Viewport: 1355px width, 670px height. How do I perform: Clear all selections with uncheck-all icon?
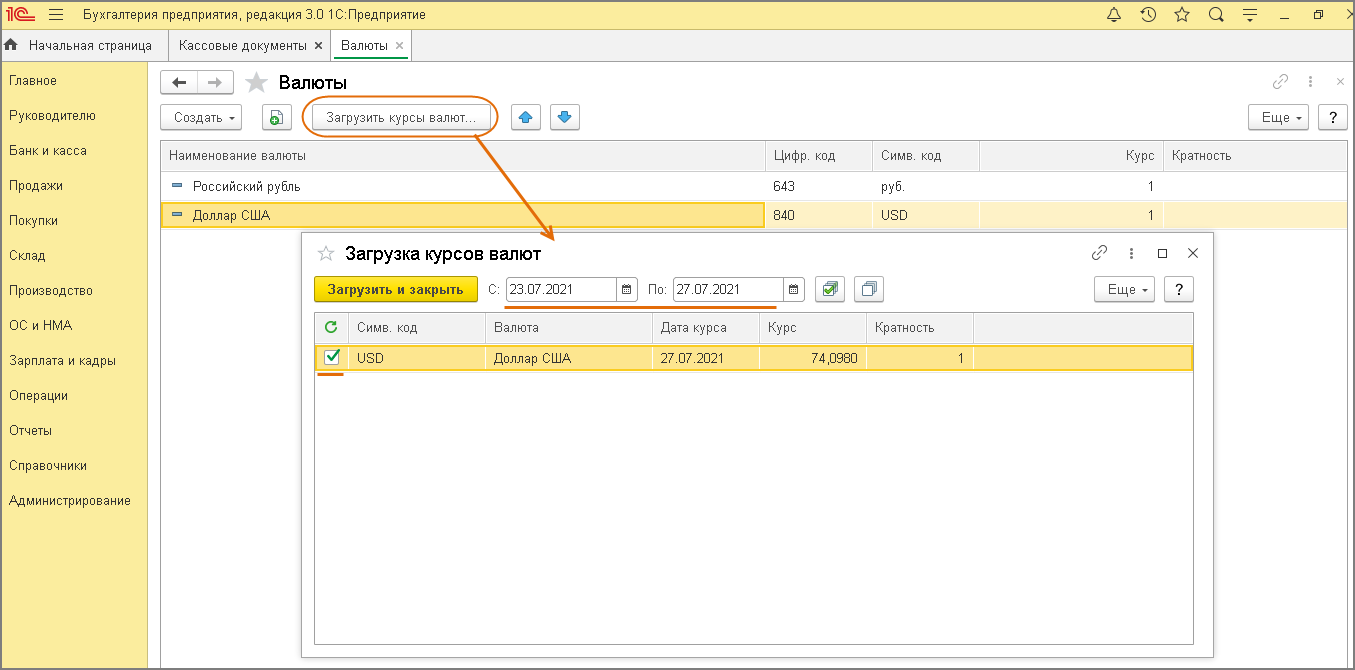pyautogui.click(x=869, y=290)
